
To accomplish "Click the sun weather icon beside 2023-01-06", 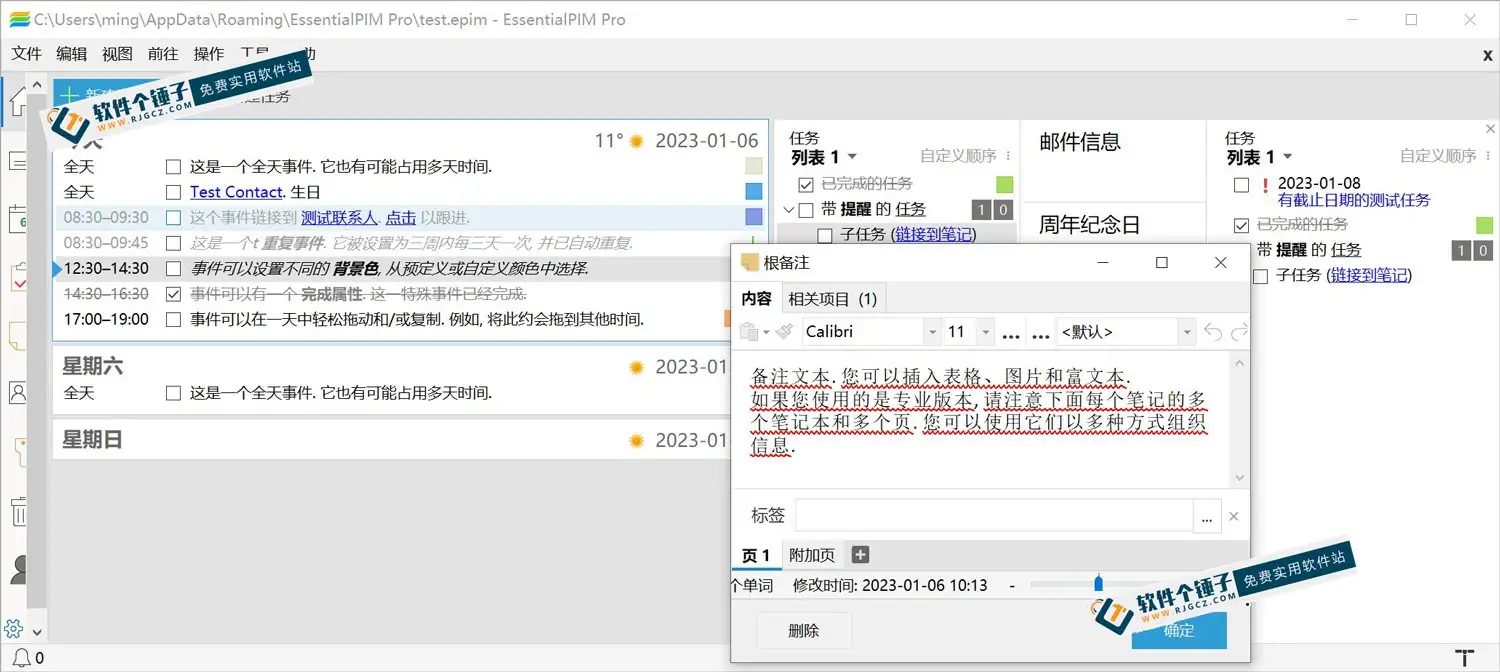I will (x=637, y=141).
